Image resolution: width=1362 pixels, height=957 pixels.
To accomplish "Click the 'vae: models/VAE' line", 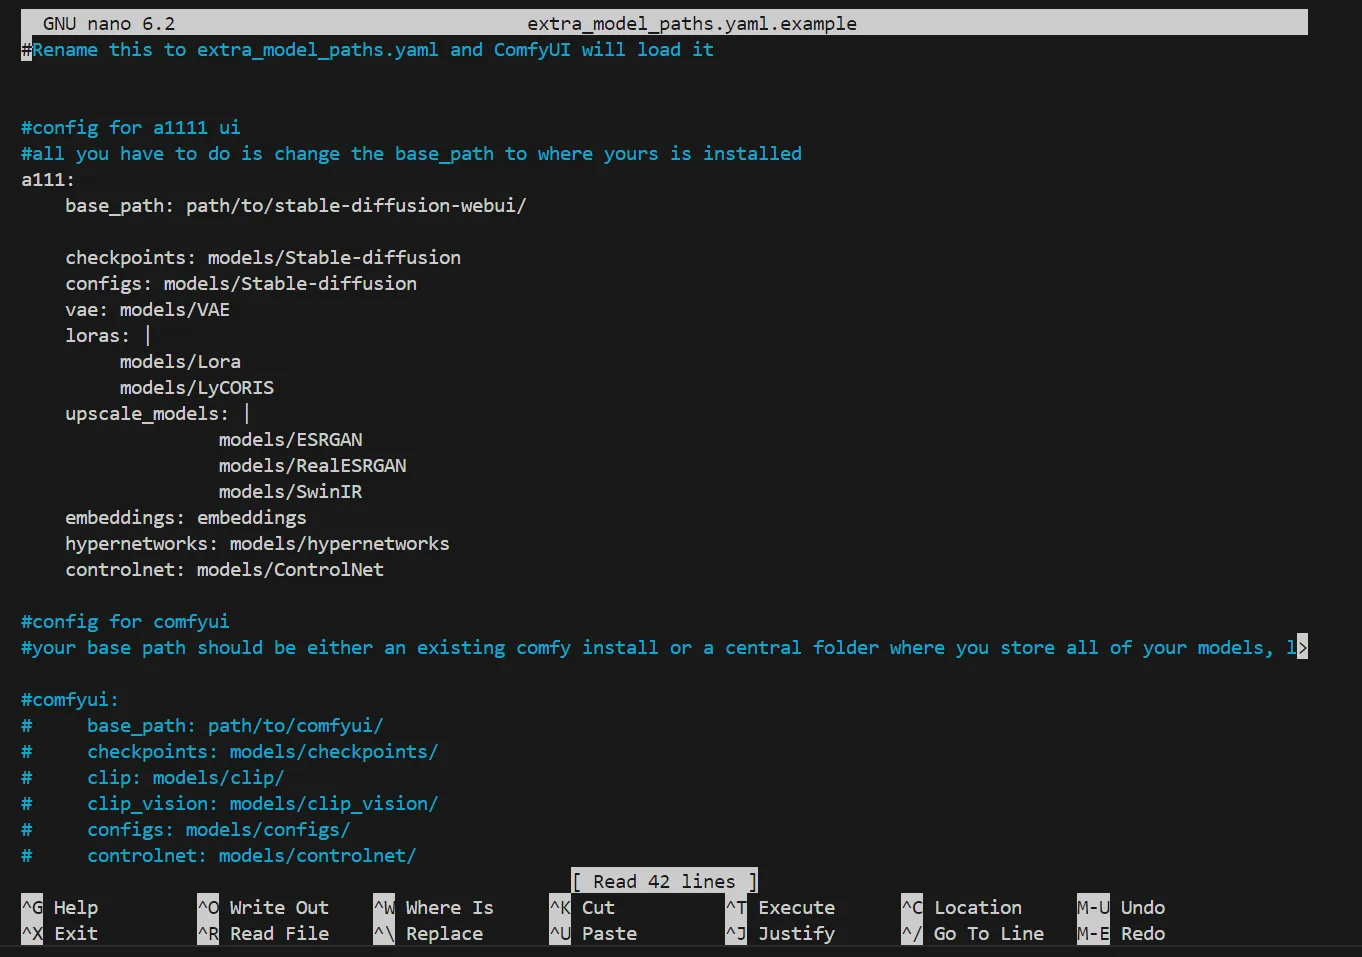I will tap(147, 309).
